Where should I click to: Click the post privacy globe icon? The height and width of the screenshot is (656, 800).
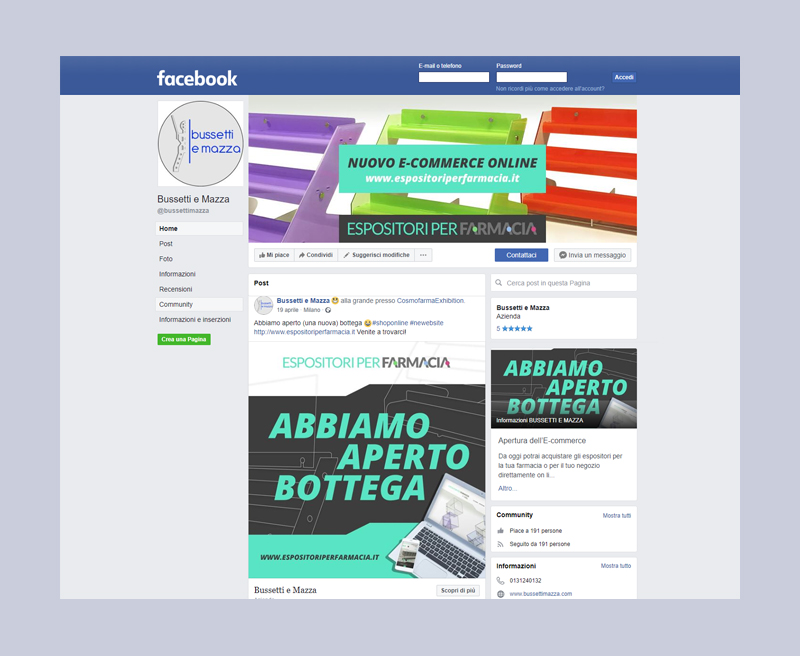click(x=328, y=310)
